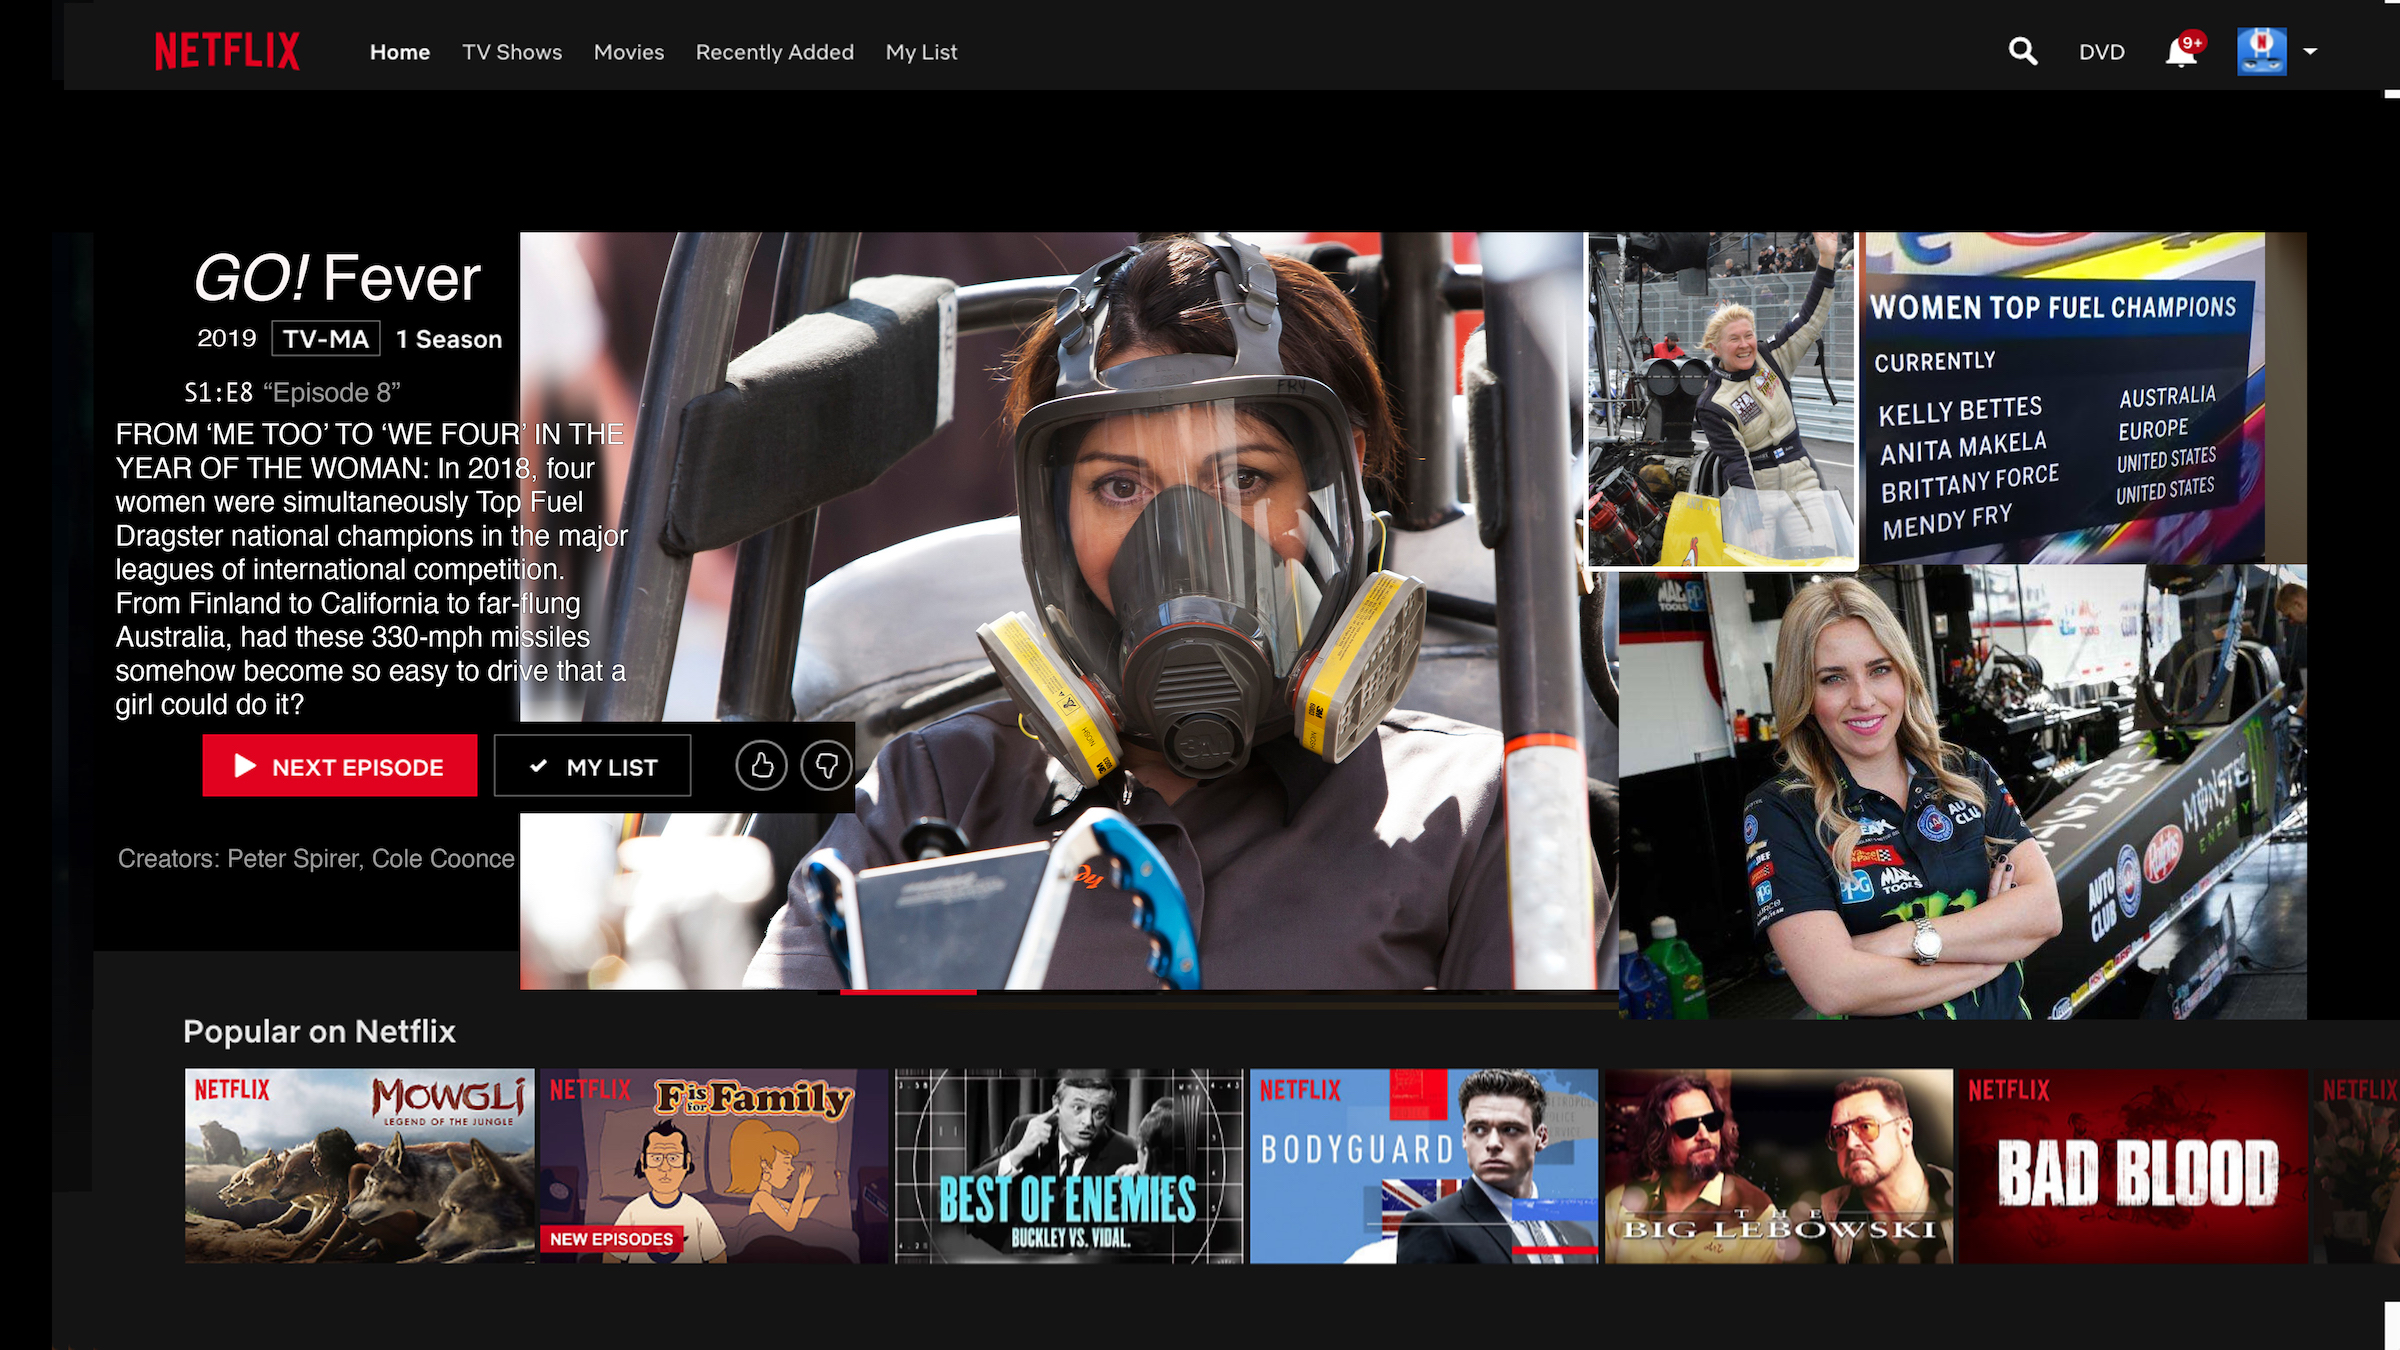Give GO! Fever a thumbs down
This screenshot has width=2400, height=1350.
826,766
